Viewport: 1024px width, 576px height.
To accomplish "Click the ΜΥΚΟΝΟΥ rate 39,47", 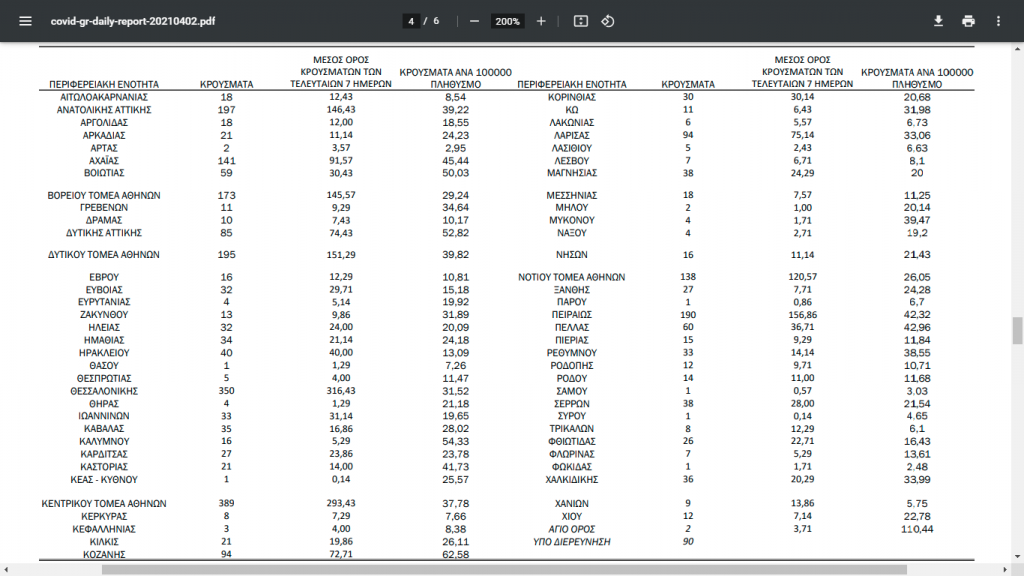I will coord(917,220).
